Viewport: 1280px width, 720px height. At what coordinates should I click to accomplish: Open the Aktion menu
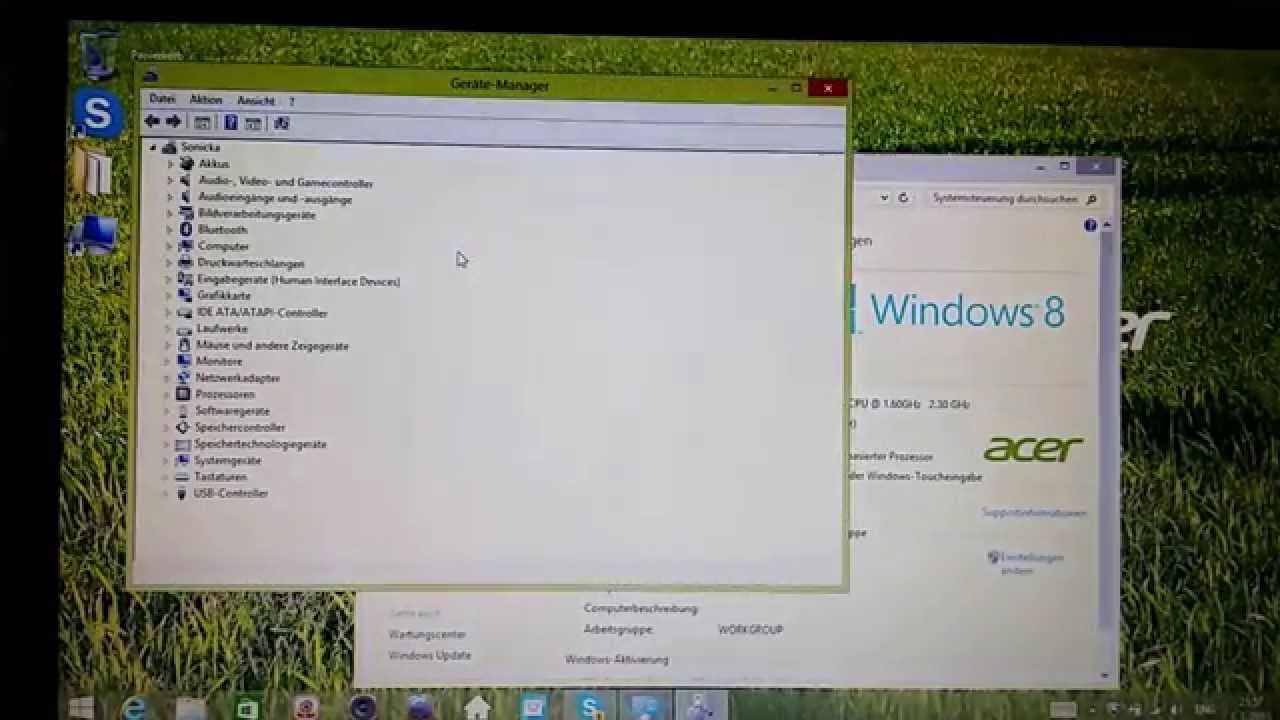pyautogui.click(x=206, y=100)
